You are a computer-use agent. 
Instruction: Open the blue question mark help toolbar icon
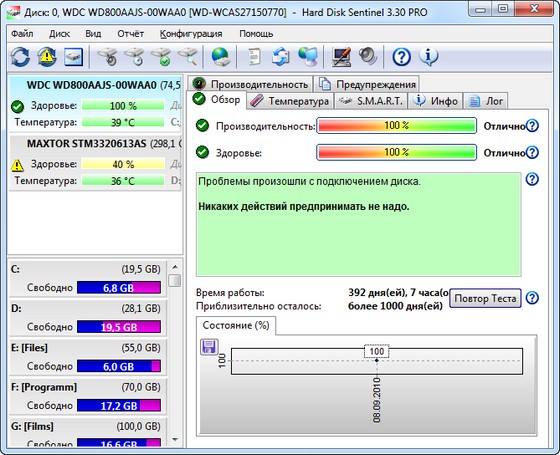pyautogui.click(x=401, y=57)
